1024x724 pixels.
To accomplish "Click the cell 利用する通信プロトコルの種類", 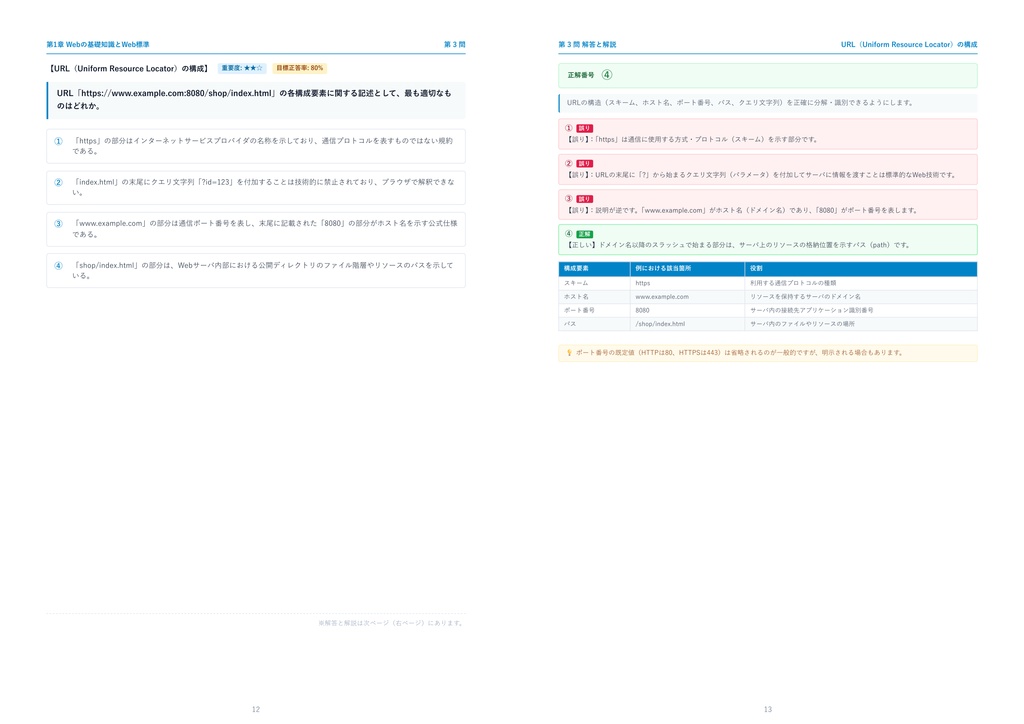I will coord(861,283).
